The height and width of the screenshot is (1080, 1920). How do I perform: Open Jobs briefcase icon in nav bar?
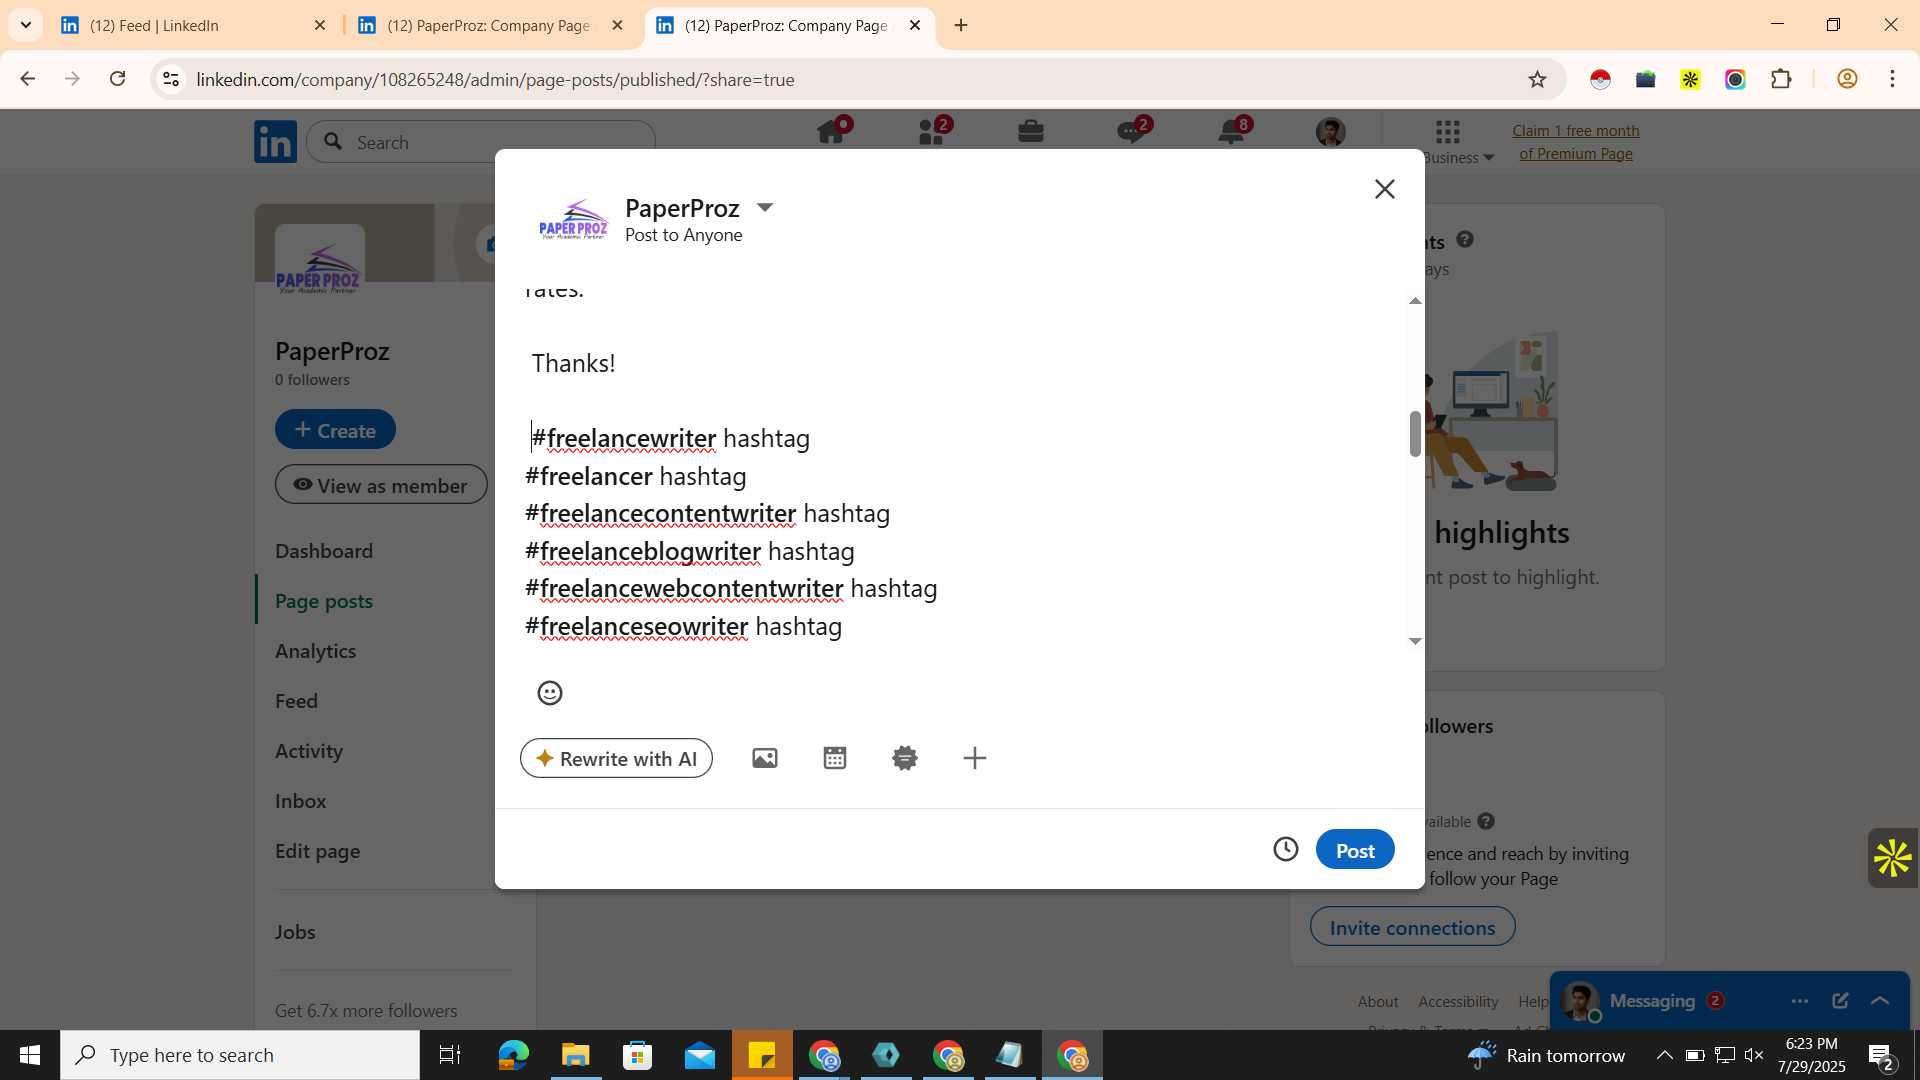tap(1031, 132)
